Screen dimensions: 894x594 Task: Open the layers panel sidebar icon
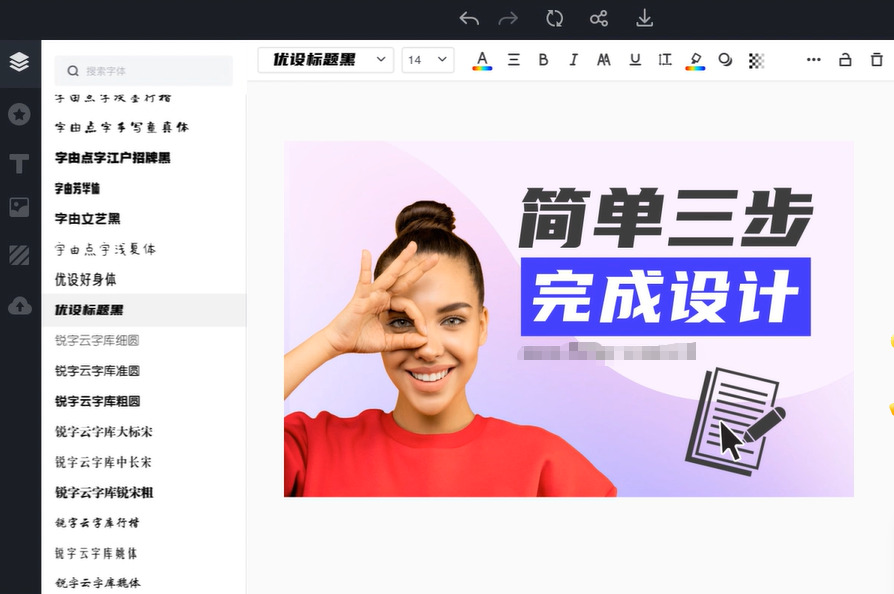(x=20, y=62)
